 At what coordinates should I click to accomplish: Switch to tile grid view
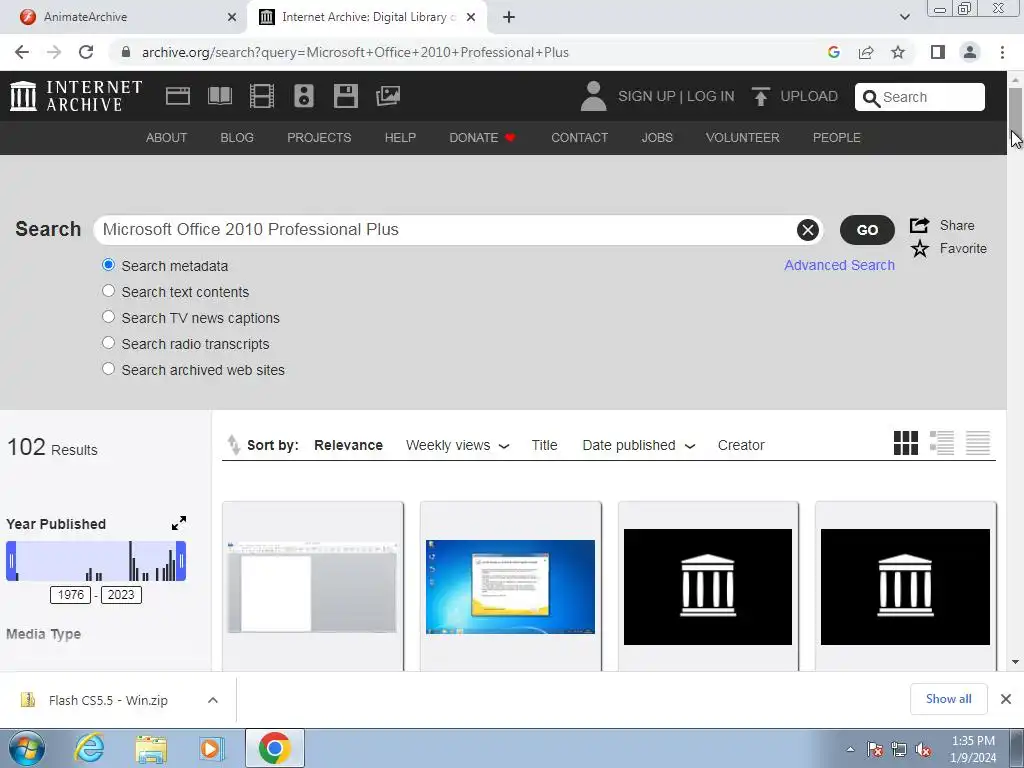tap(905, 443)
